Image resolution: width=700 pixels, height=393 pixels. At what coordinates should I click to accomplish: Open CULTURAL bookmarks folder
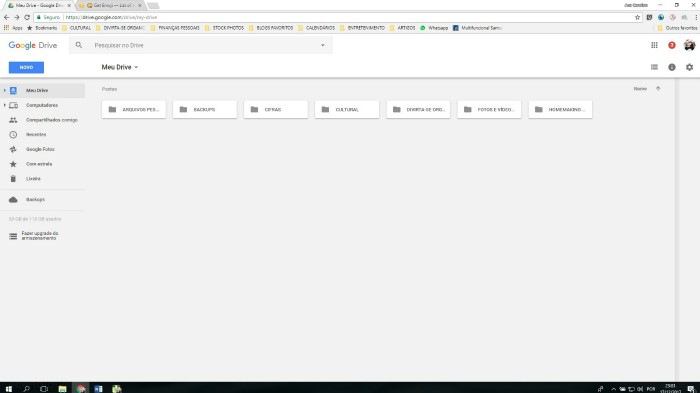tap(76, 28)
